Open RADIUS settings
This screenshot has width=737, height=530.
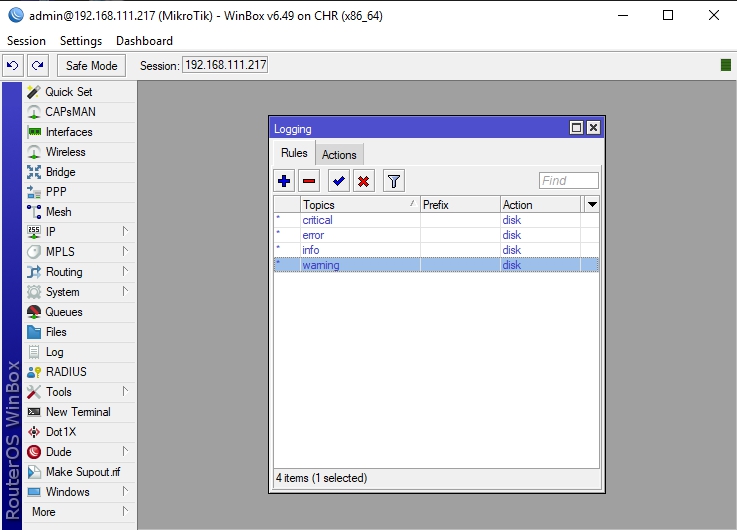80,372
